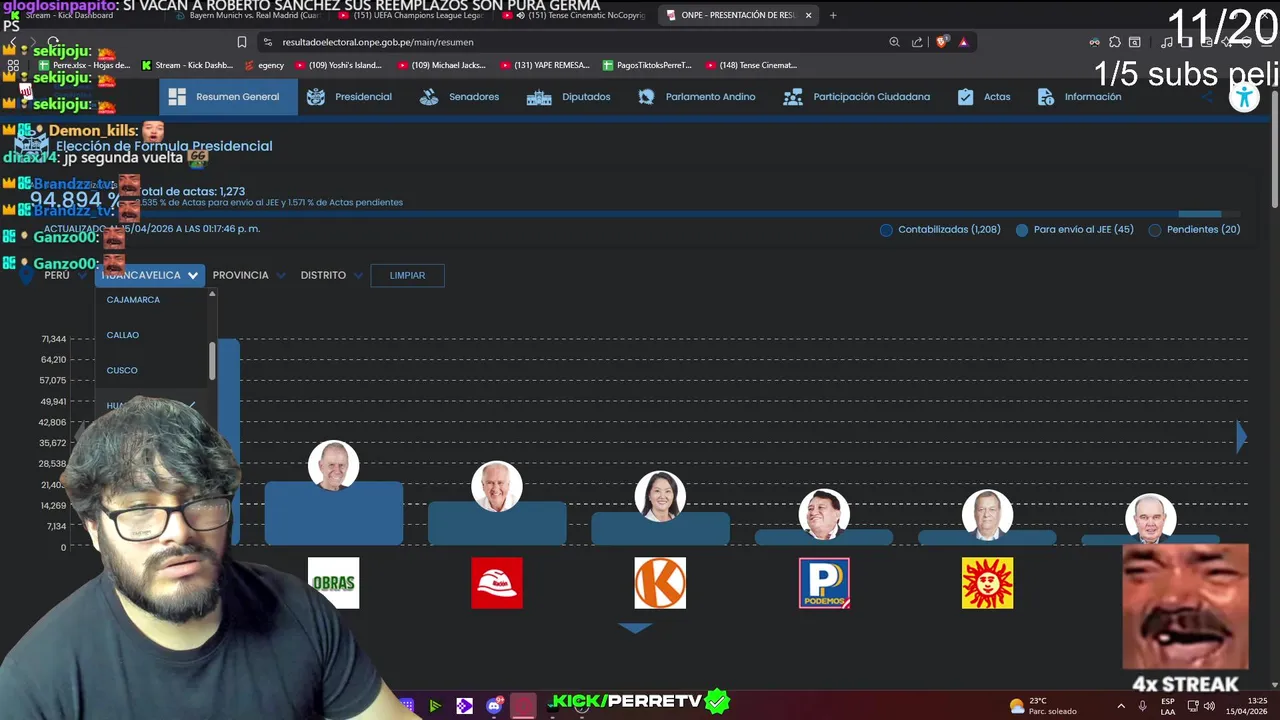The height and width of the screenshot is (720, 1280).
Task: Choose CUSCO from department list
Action: (122, 370)
